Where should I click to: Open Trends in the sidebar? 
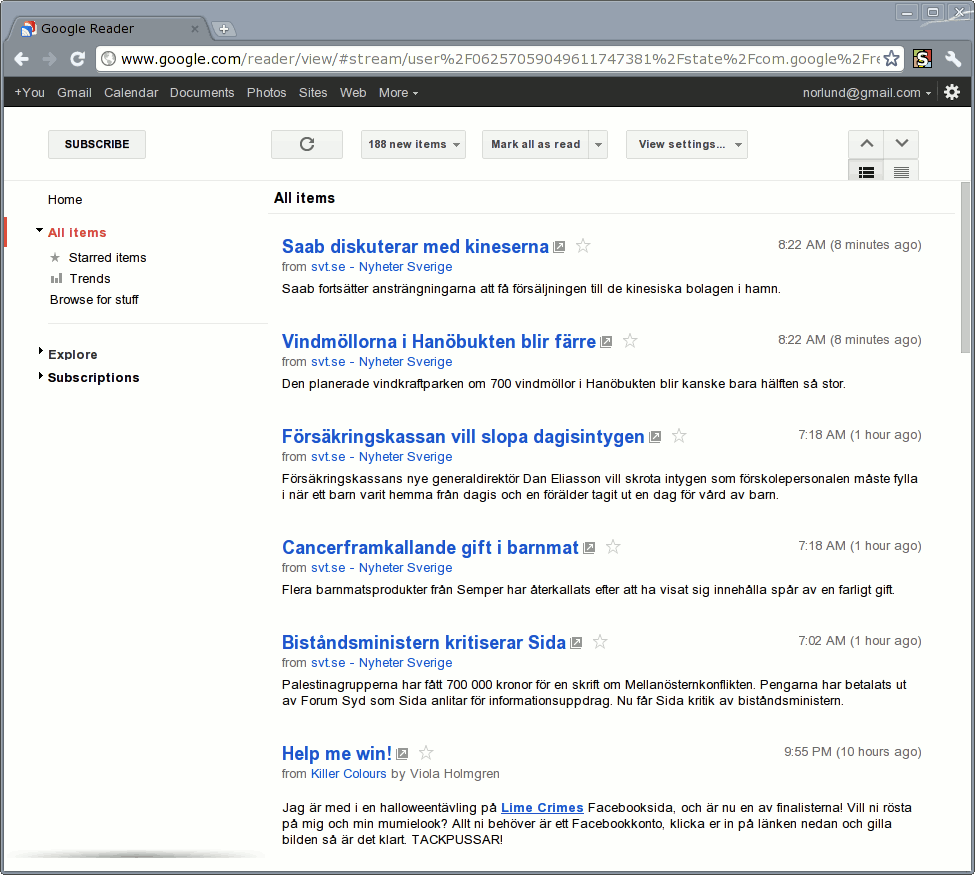[x=90, y=279]
